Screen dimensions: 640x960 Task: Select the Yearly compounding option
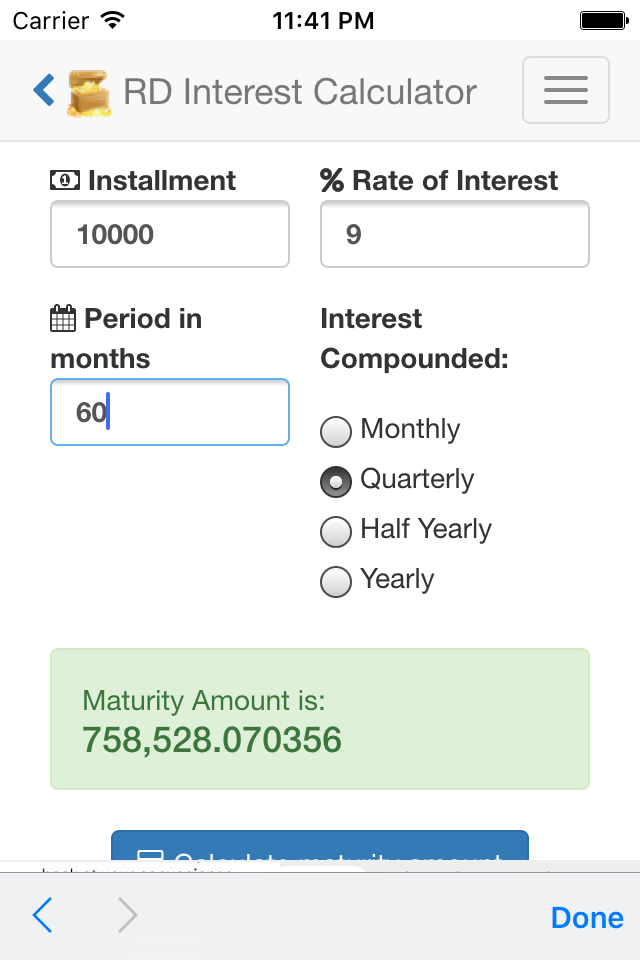click(x=336, y=582)
